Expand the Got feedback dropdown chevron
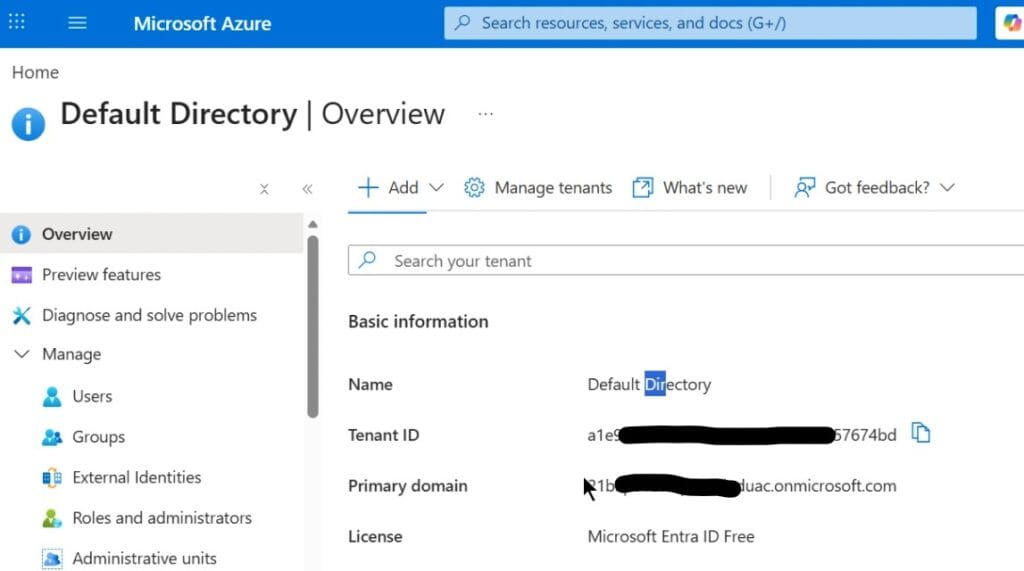This screenshot has height=571, width=1024. tap(948, 188)
